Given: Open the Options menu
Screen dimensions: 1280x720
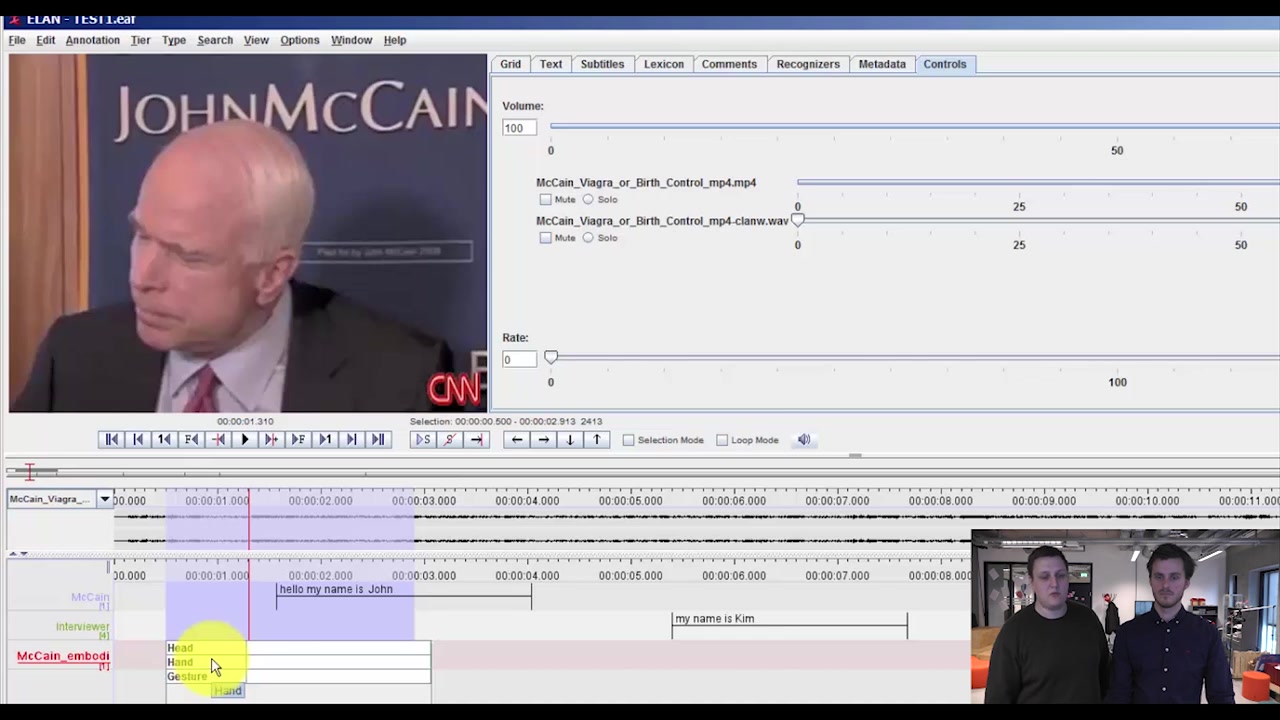Looking at the screenshot, I should click(300, 40).
